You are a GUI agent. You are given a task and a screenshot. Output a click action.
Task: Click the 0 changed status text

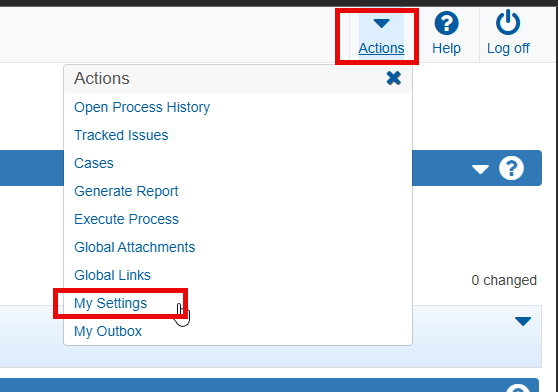coord(504,280)
